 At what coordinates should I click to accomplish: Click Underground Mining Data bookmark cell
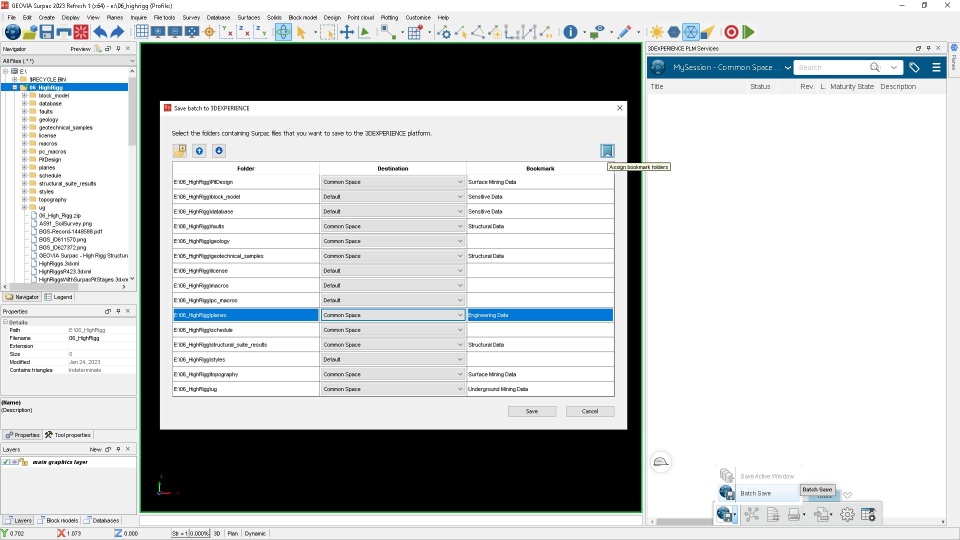click(539, 389)
